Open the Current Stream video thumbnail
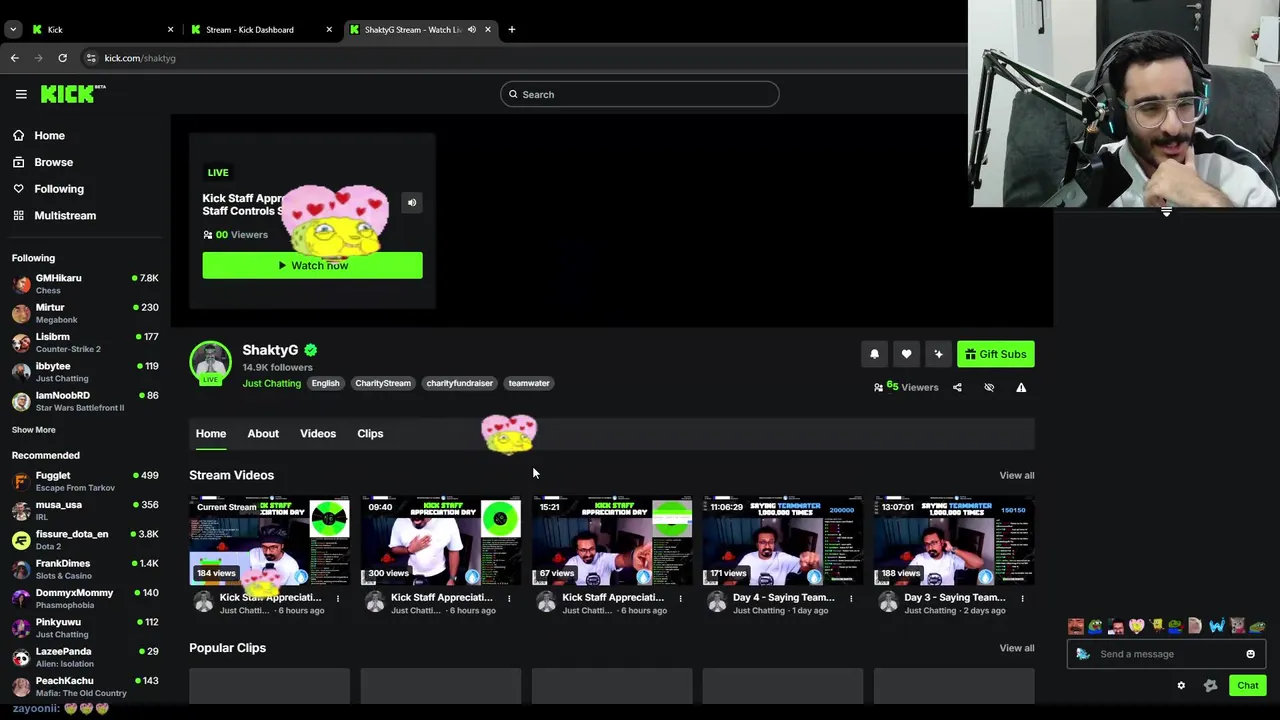The image size is (1280, 720). [x=270, y=540]
